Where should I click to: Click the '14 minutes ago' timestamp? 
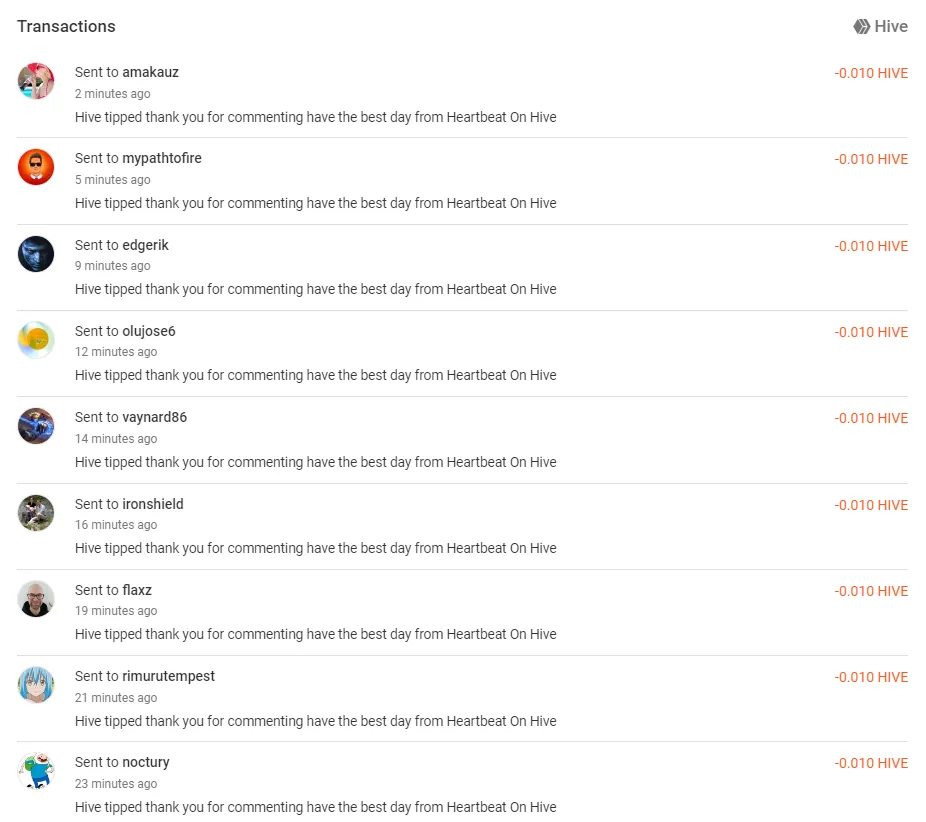pyautogui.click(x=116, y=439)
